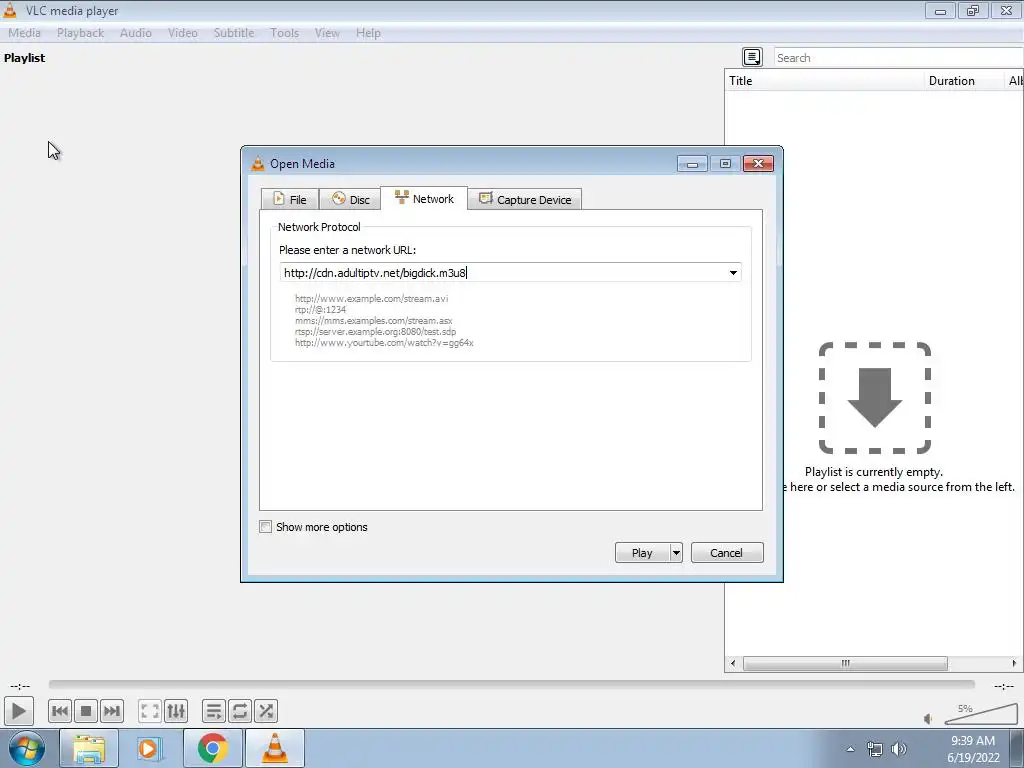Open extended settings equalizer icon
Viewport: 1024px width, 768px height.
click(176, 711)
